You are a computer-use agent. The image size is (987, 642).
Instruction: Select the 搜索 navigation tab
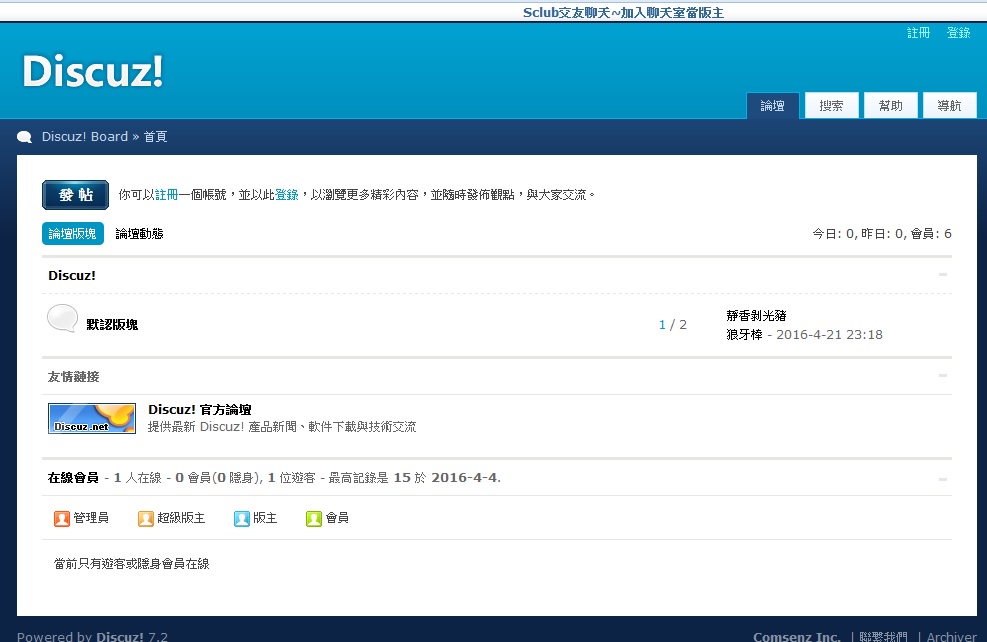[832, 106]
